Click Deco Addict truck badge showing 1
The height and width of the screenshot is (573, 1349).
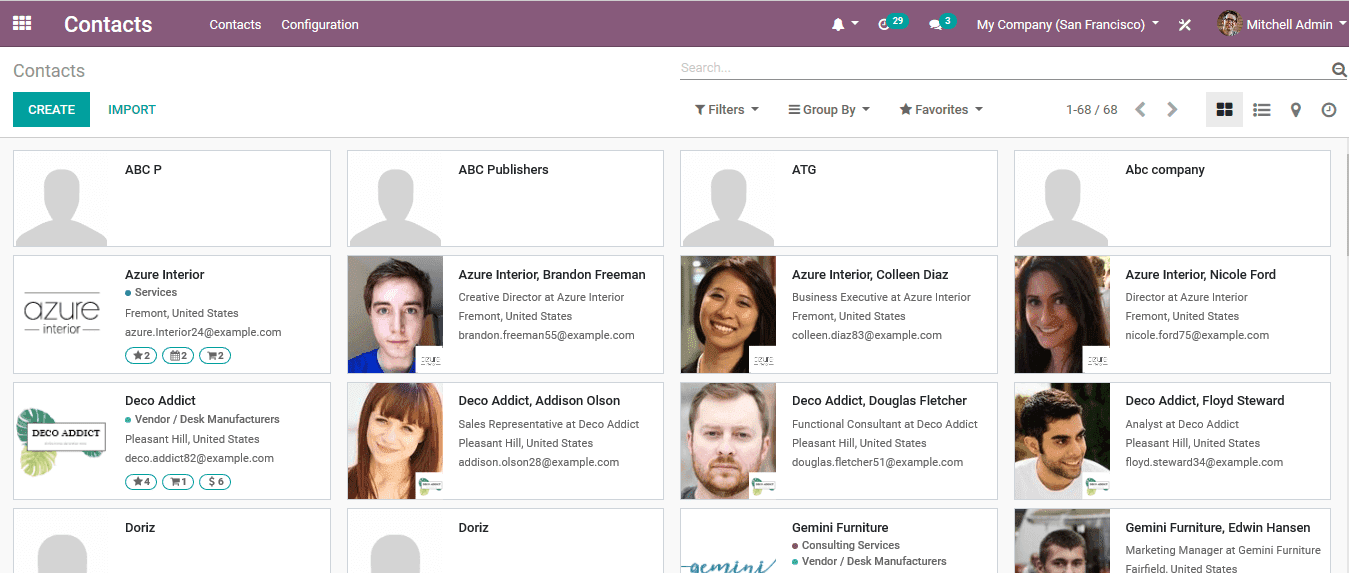pyautogui.click(x=178, y=482)
